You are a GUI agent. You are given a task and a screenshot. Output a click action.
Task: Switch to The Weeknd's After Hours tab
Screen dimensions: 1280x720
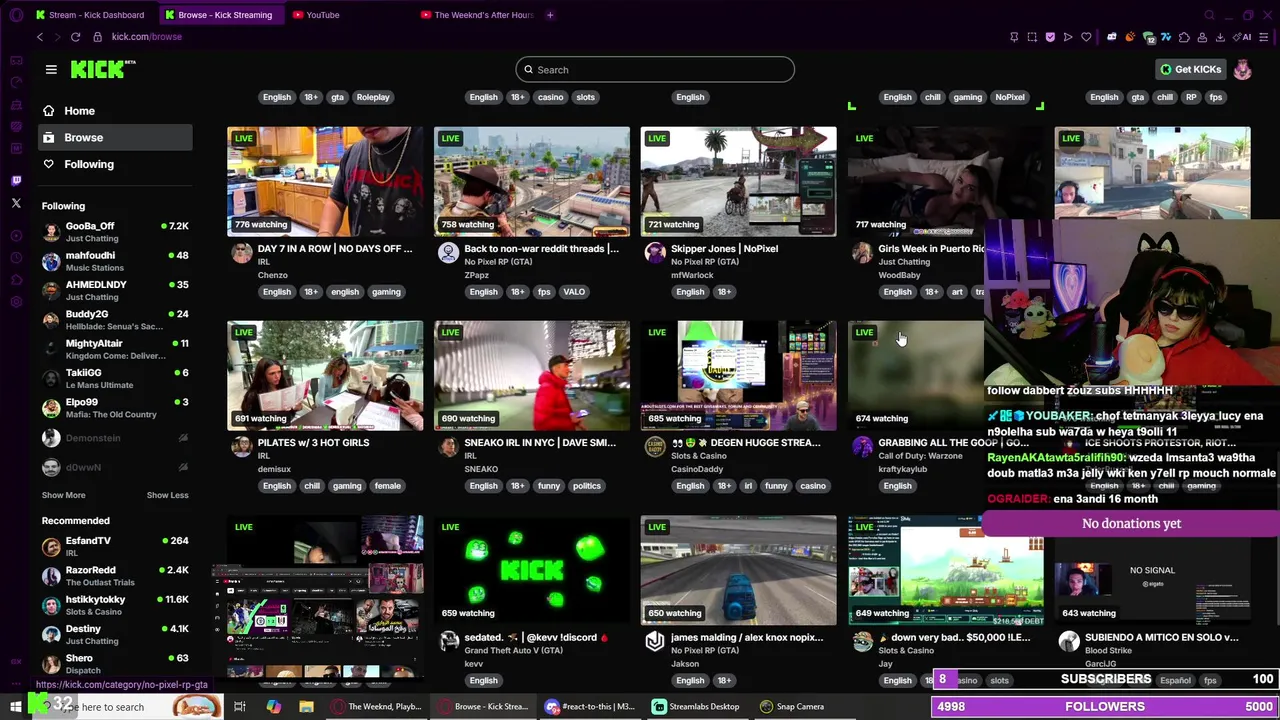click(478, 15)
